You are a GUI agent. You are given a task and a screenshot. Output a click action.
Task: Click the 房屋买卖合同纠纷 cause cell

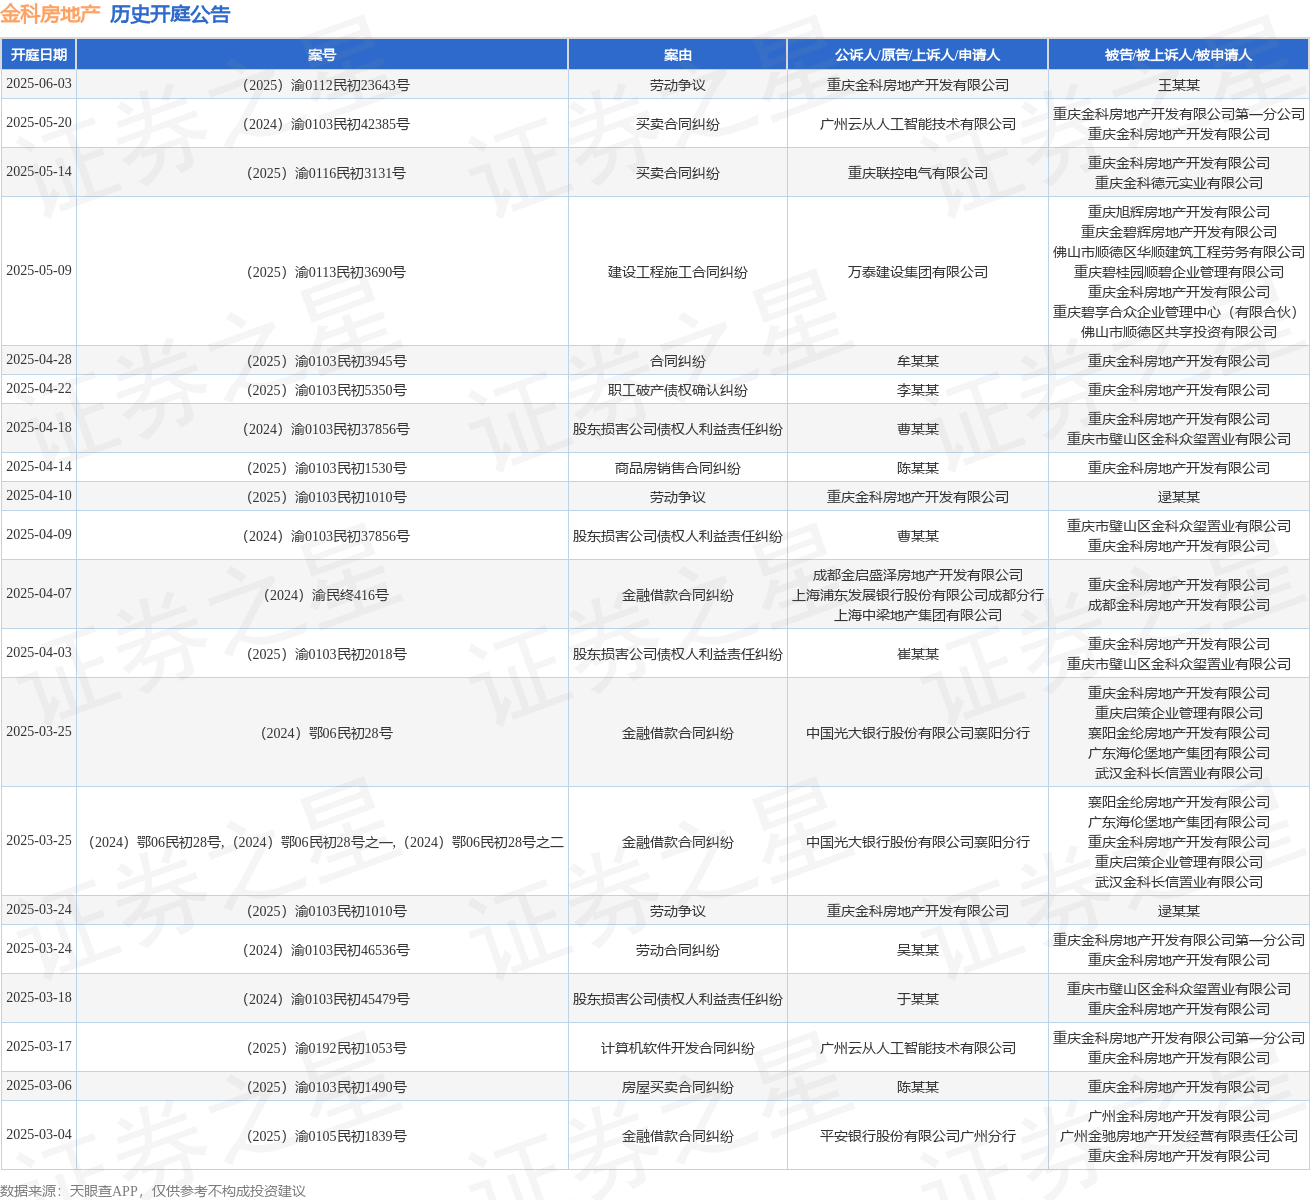[x=678, y=1087]
